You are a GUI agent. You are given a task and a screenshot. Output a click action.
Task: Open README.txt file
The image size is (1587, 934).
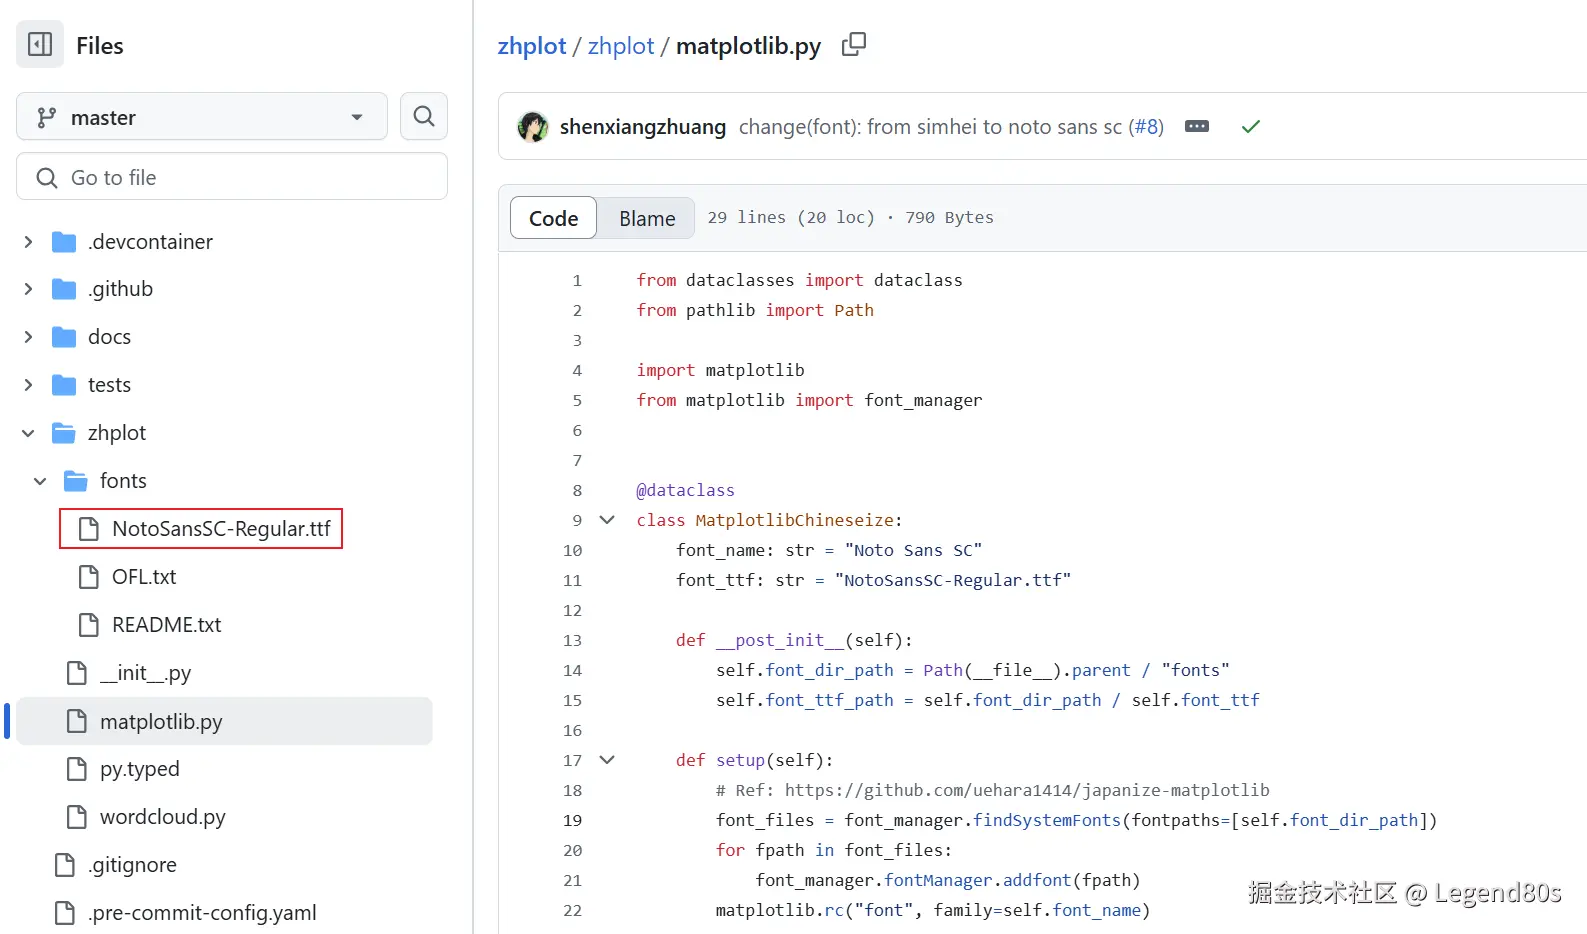(167, 625)
